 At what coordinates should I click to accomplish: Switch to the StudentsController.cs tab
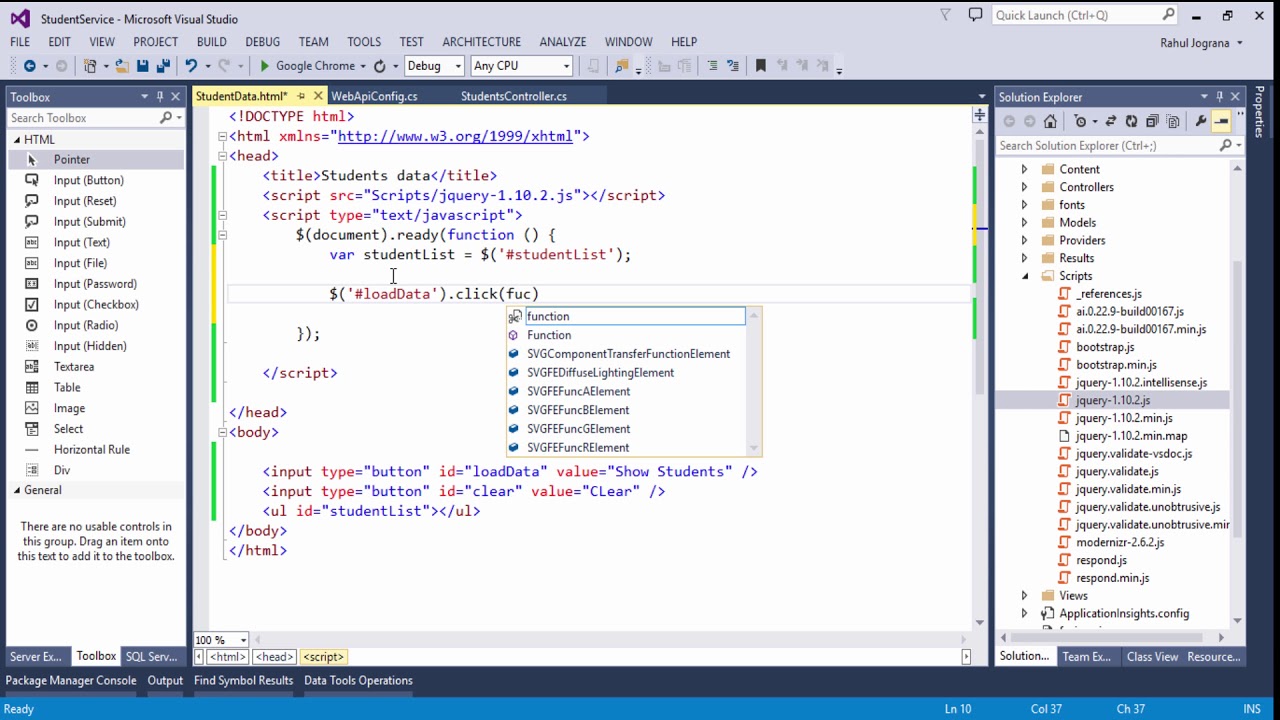point(514,96)
